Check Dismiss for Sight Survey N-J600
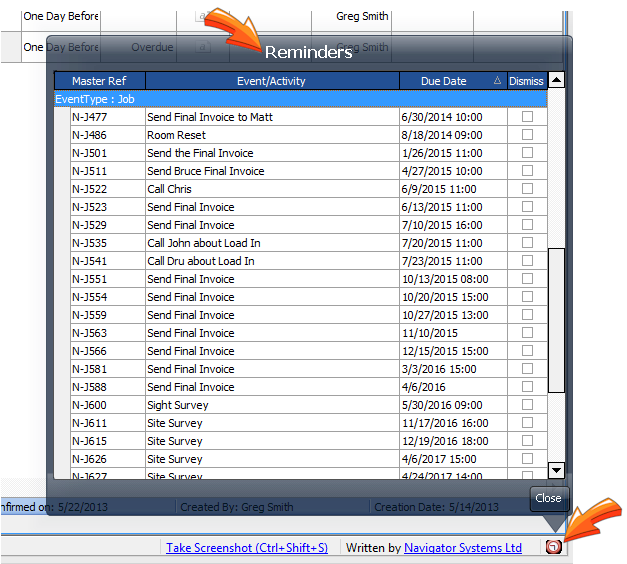 pos(527,405)
